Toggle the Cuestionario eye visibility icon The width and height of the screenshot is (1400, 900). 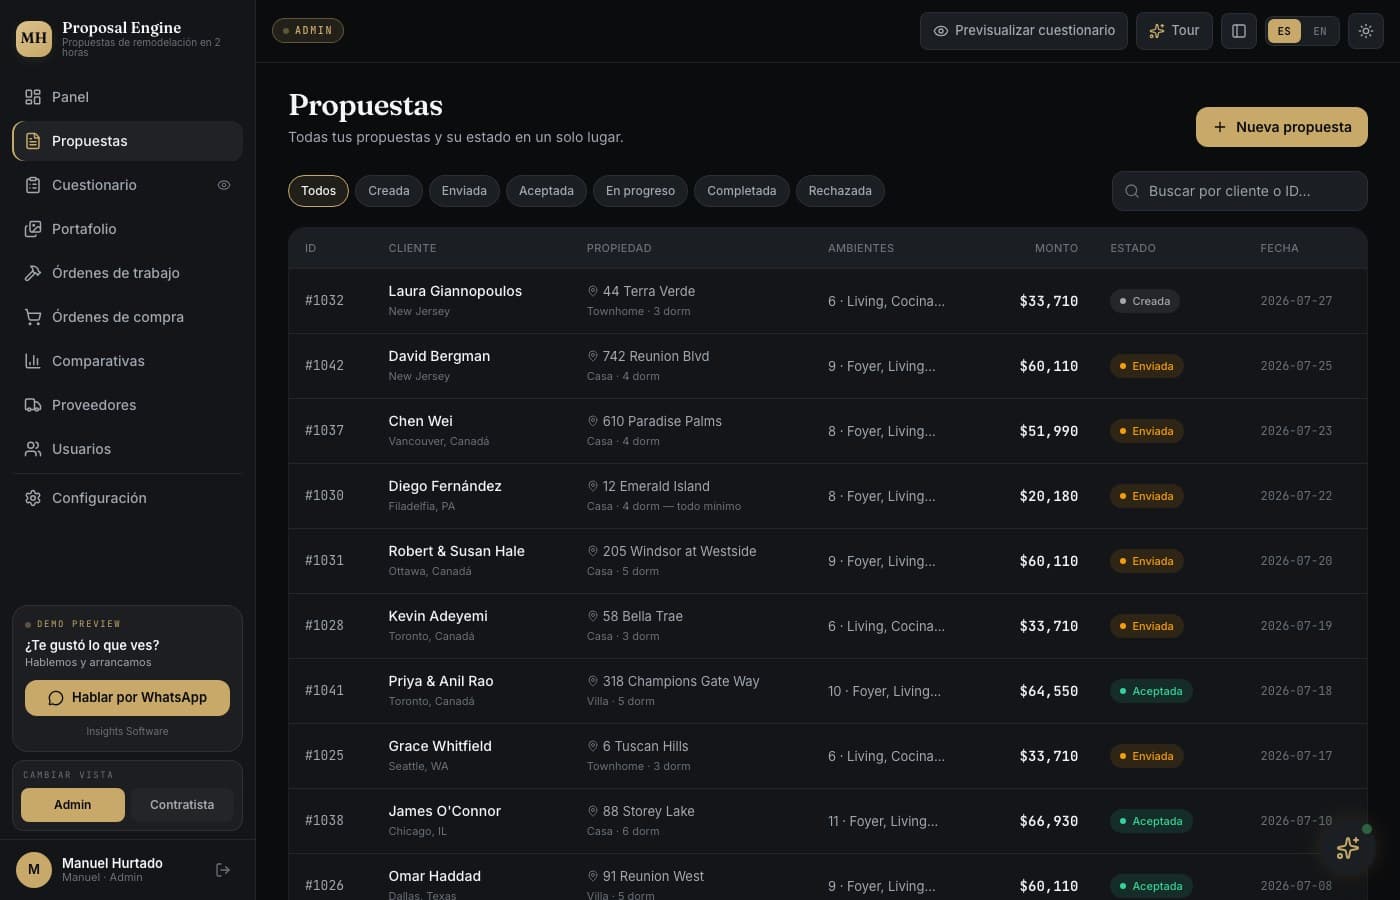224,185
